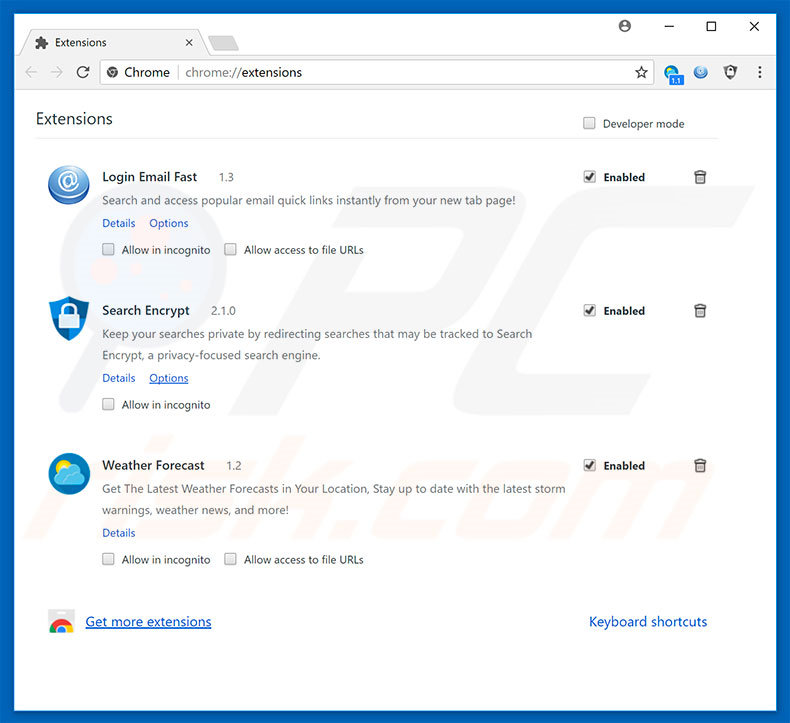Minimize the Chrome window
Viewport: 790px width, 723px height.
click(669, 26)
